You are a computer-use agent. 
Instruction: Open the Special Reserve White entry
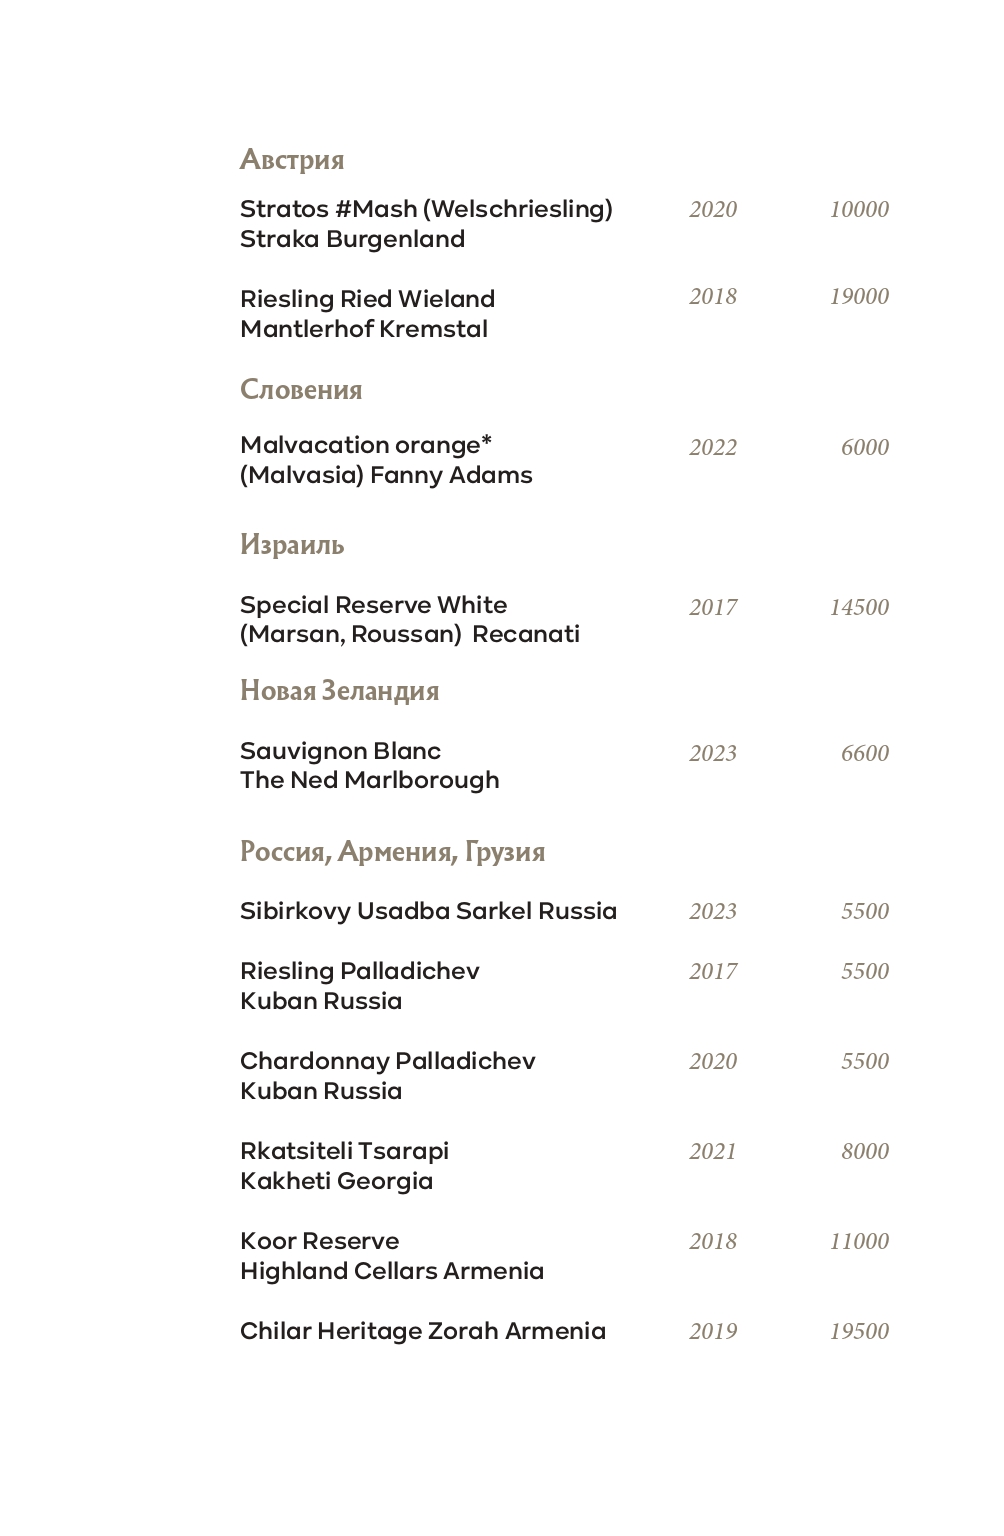(x=409, y=619)
